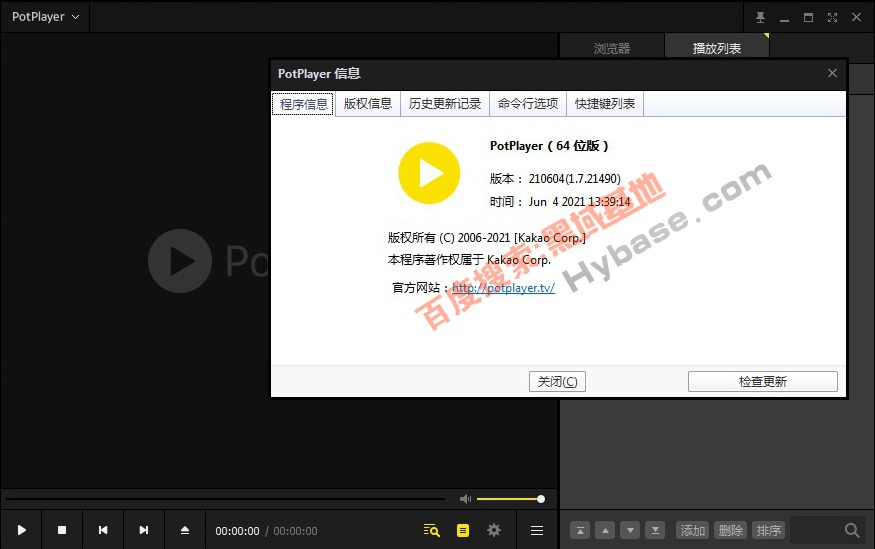Toggle the yellow playlist panel icon
This screenshot has width=875, height=549.
pos(463,530)
